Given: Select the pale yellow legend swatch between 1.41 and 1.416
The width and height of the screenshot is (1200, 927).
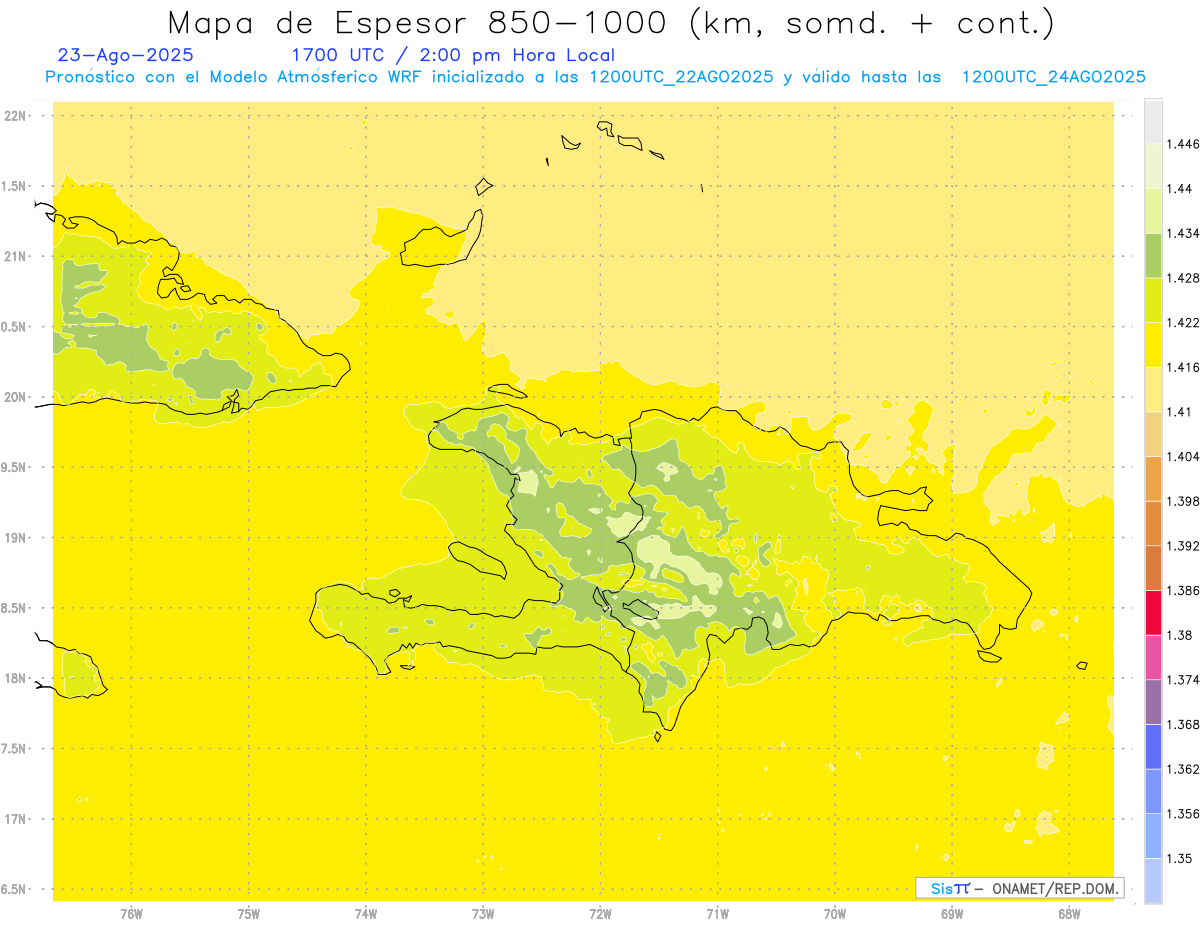Looking at the screenshot, I should (x=1153, y=389).
